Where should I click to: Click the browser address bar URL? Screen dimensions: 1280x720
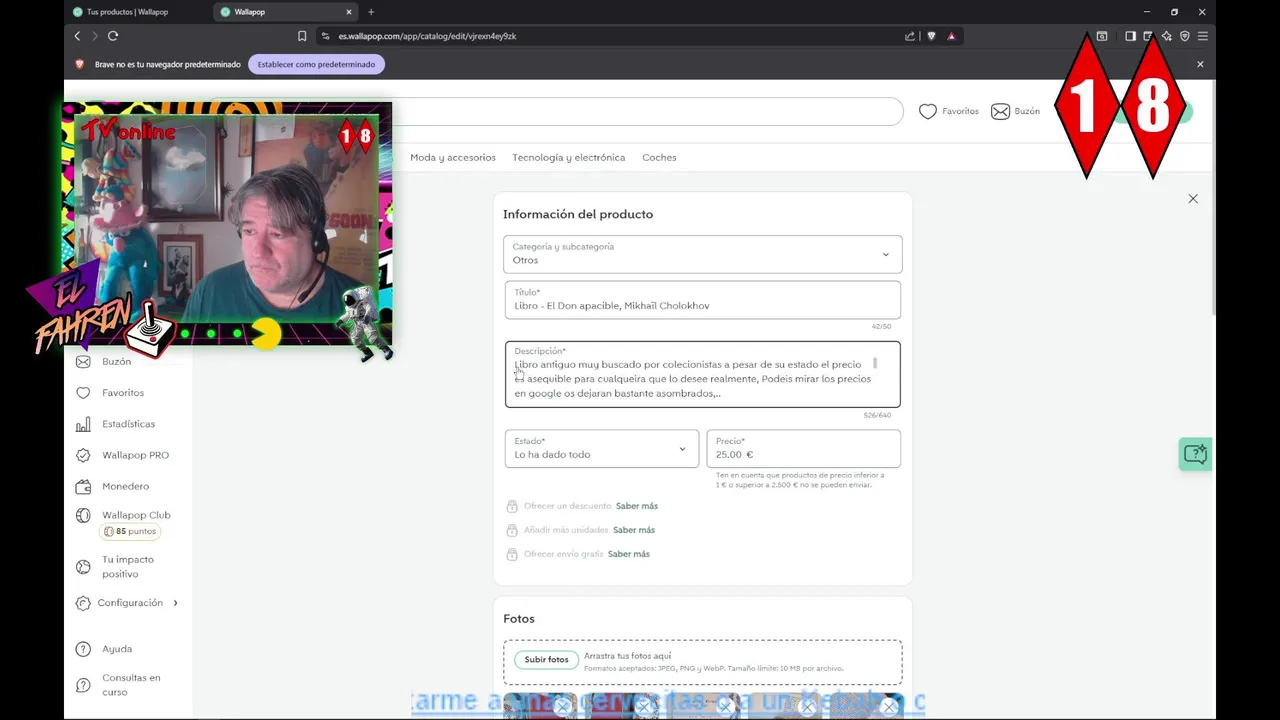(427, 36)
